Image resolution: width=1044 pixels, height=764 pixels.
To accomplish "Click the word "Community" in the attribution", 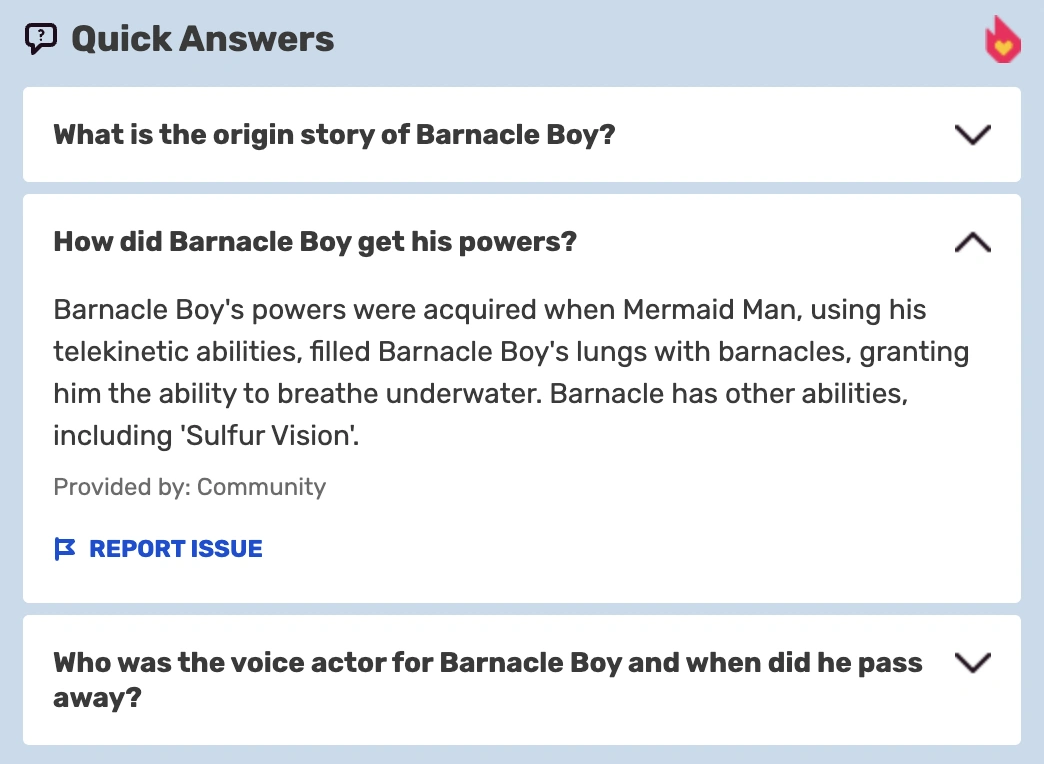I will click(x=262, y=487).
